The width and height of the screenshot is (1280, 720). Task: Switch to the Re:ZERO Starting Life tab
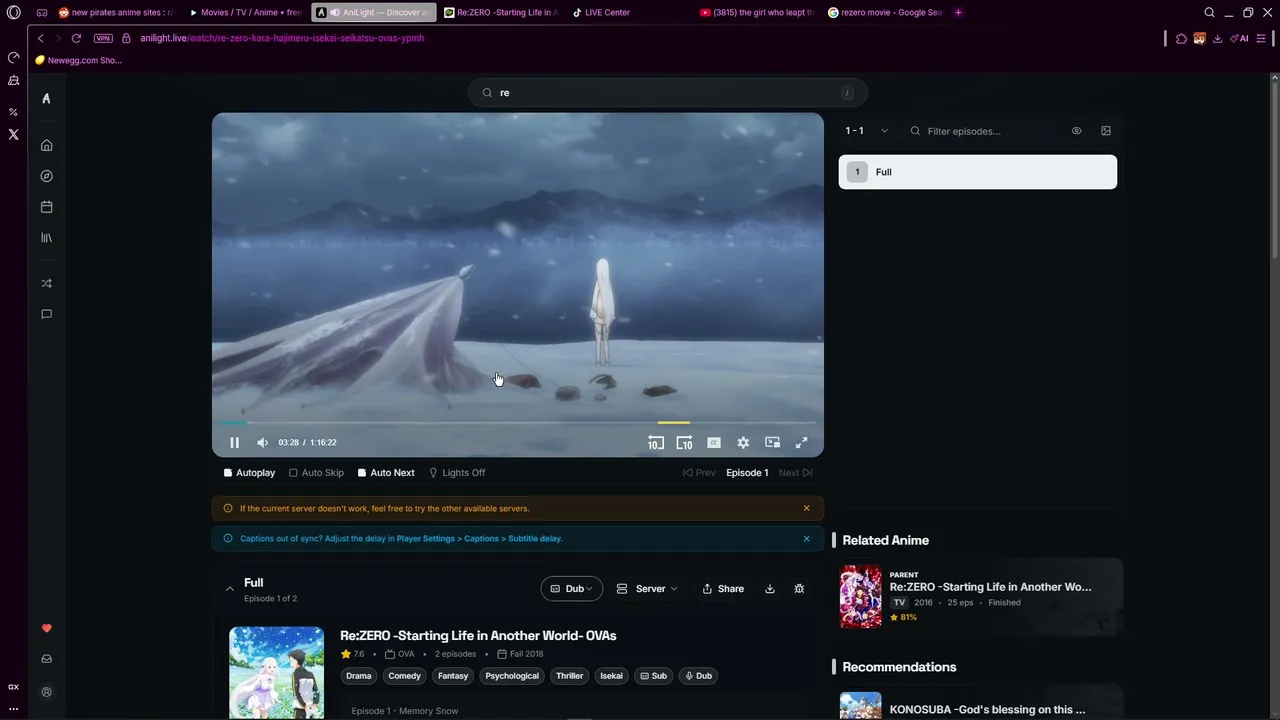[x=500, y=13]
